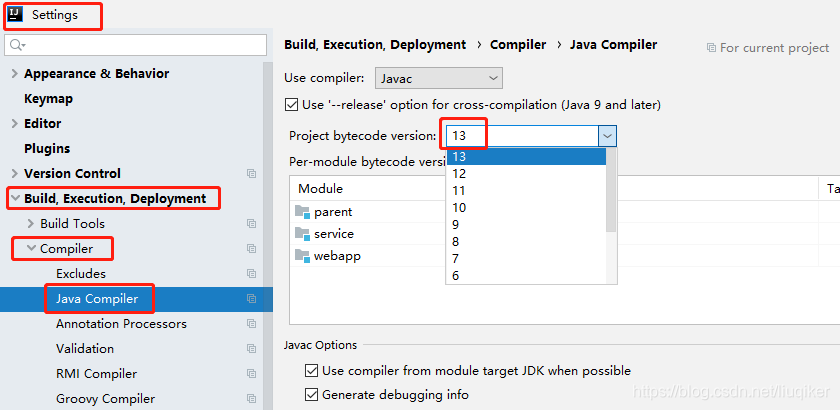This screenshot has width=840, height=410.
Task: Select bytecode version 9 in the list
Action: (x=526, y=225)
